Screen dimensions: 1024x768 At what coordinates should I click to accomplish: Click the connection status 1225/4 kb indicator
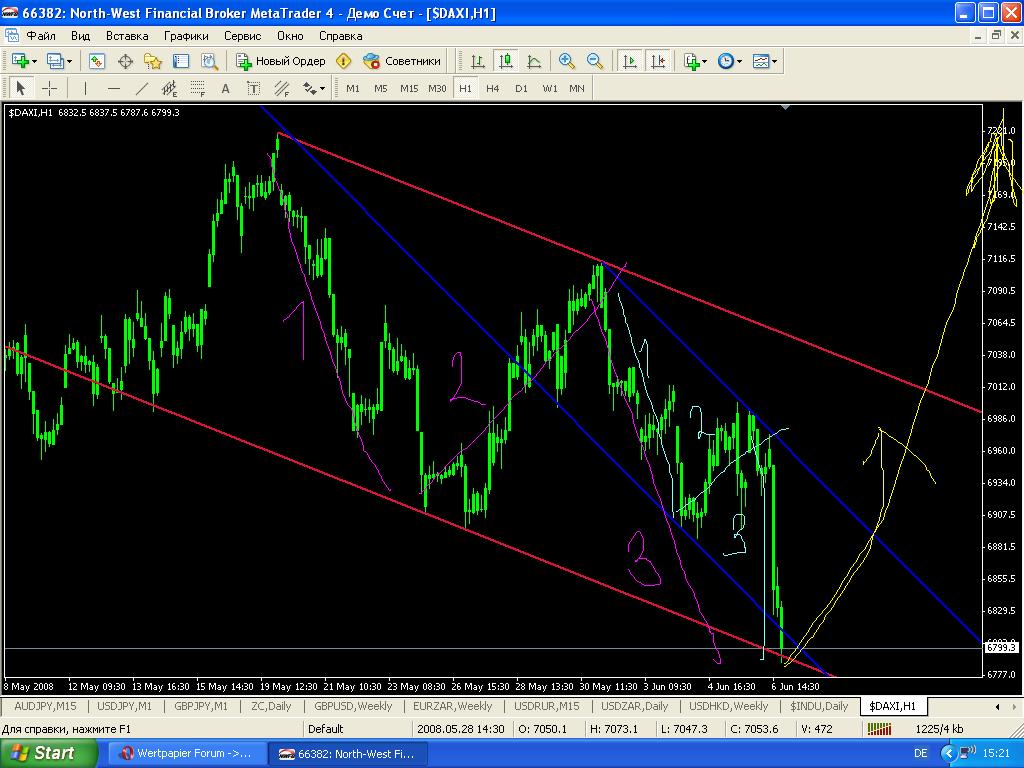point(939,729)
